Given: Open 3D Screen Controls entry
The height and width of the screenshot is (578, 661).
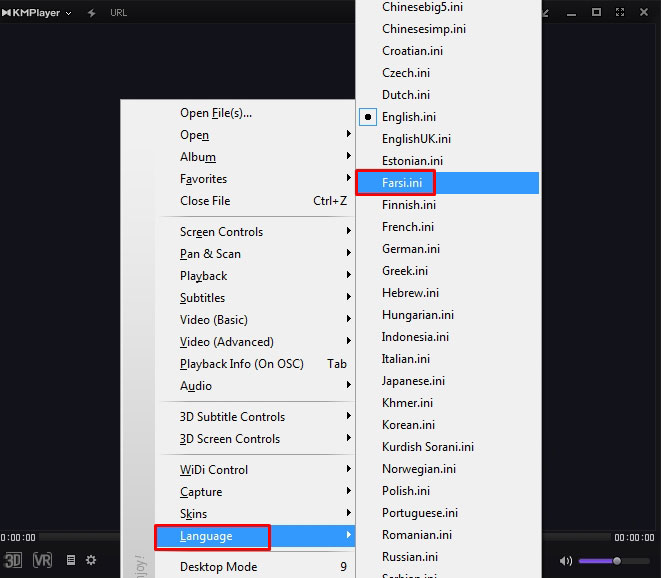Looking at the screenshot, I should (255, 438).
